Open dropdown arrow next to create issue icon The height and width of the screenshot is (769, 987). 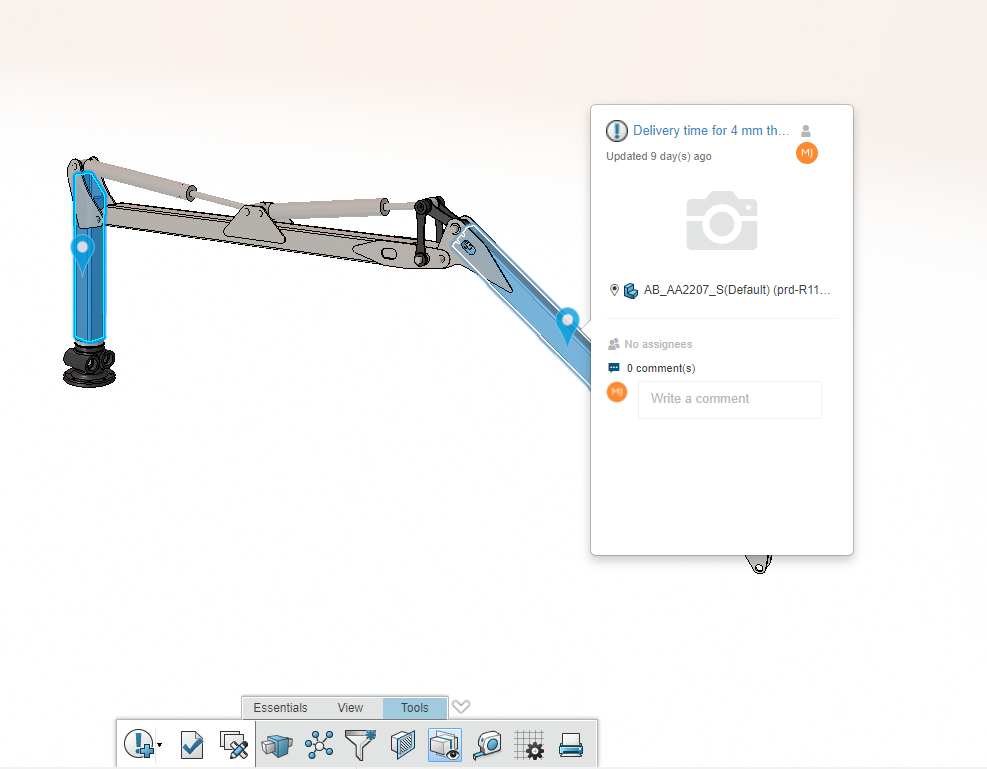point(159,745)
